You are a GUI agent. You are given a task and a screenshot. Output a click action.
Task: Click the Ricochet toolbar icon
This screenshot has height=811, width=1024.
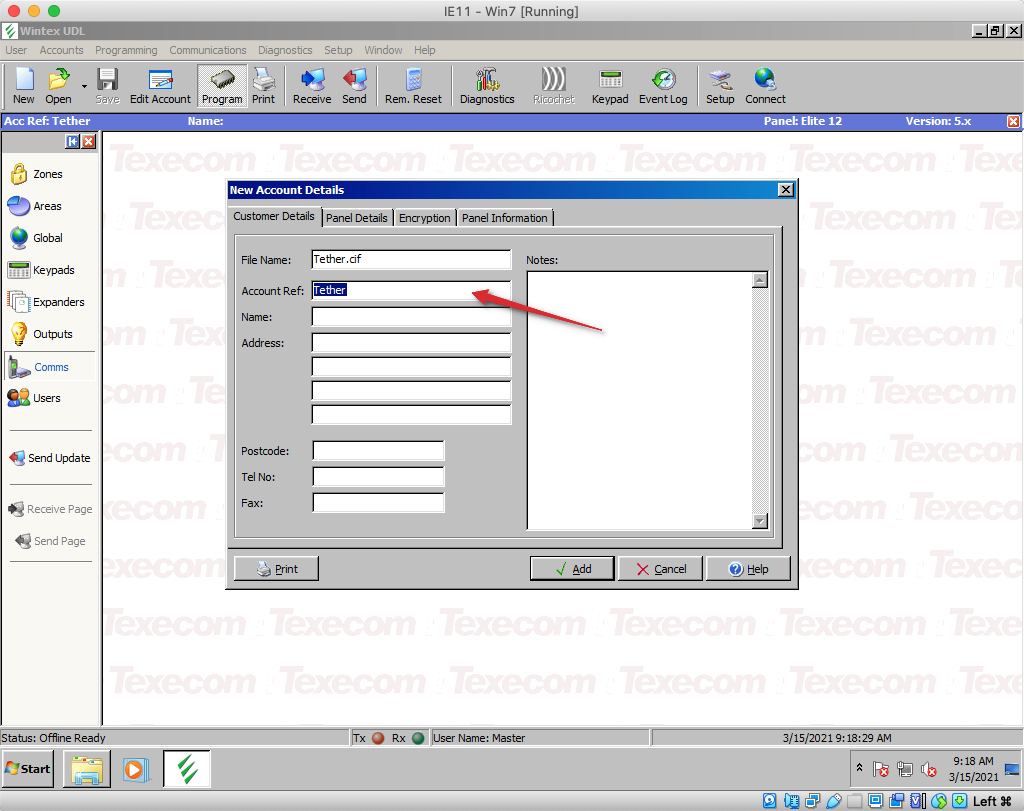pyautogui.click(x=553, y=86)
